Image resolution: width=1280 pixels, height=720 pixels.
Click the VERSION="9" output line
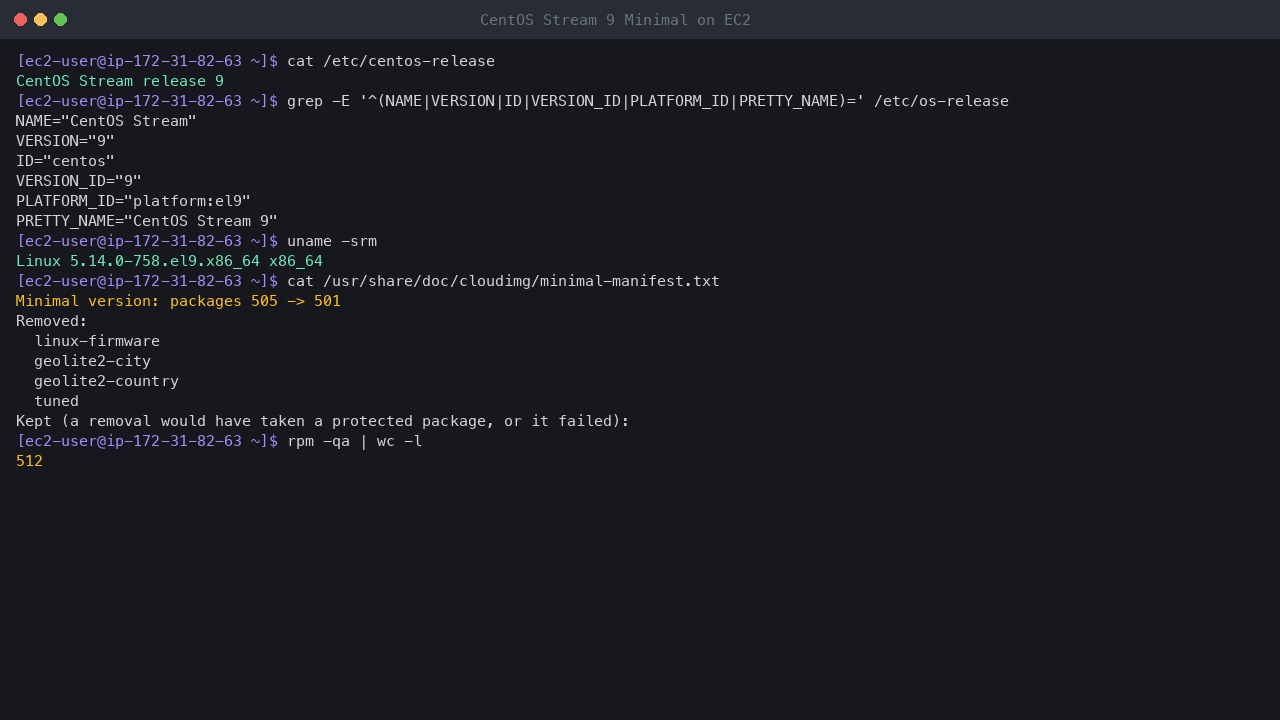point(65,141)
